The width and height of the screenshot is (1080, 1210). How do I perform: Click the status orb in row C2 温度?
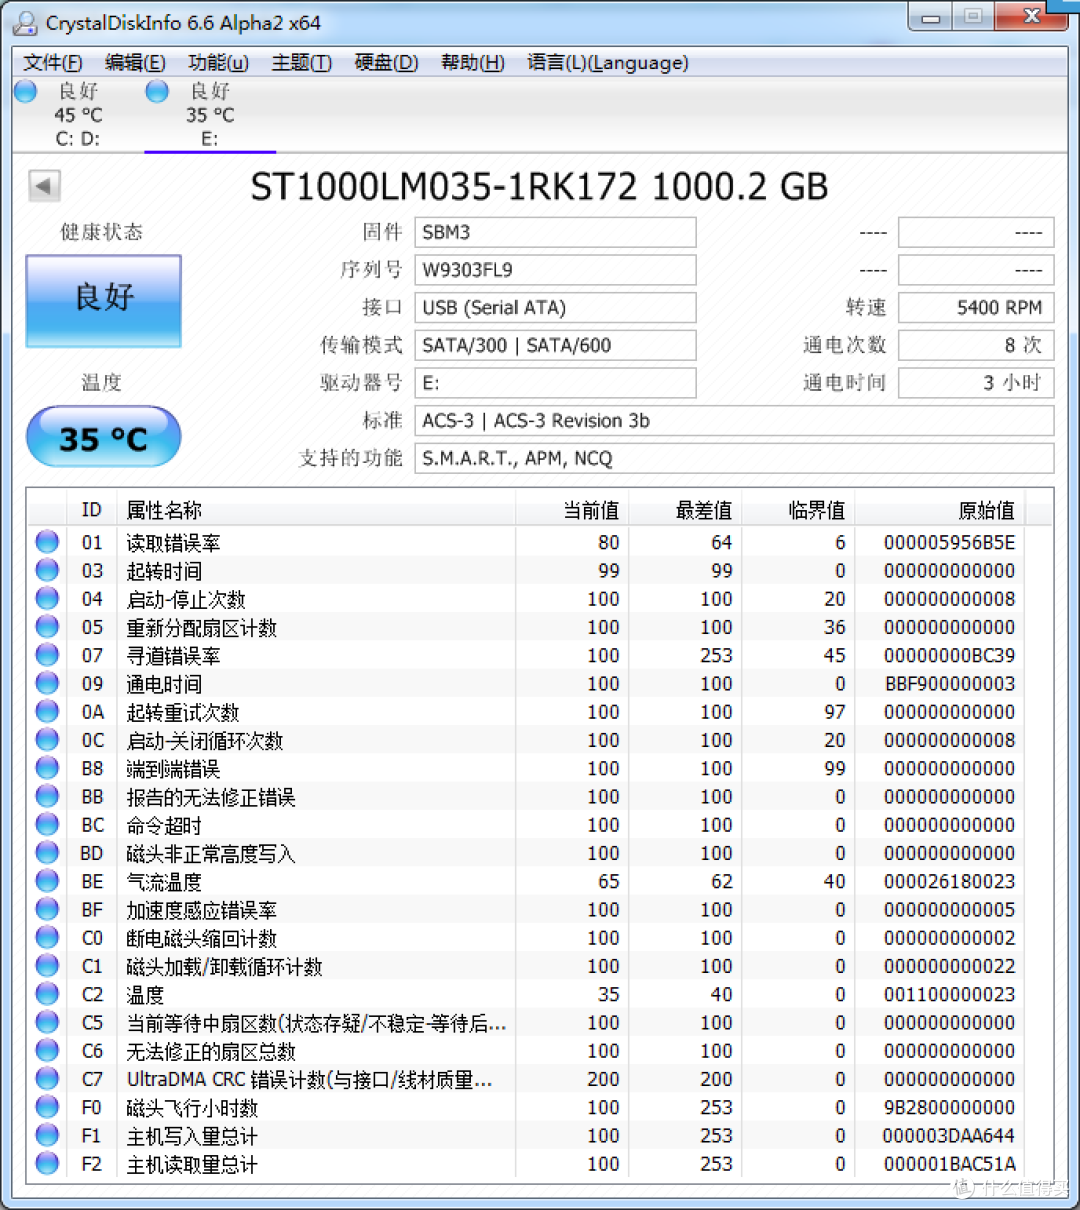click(x=47, y=994)
